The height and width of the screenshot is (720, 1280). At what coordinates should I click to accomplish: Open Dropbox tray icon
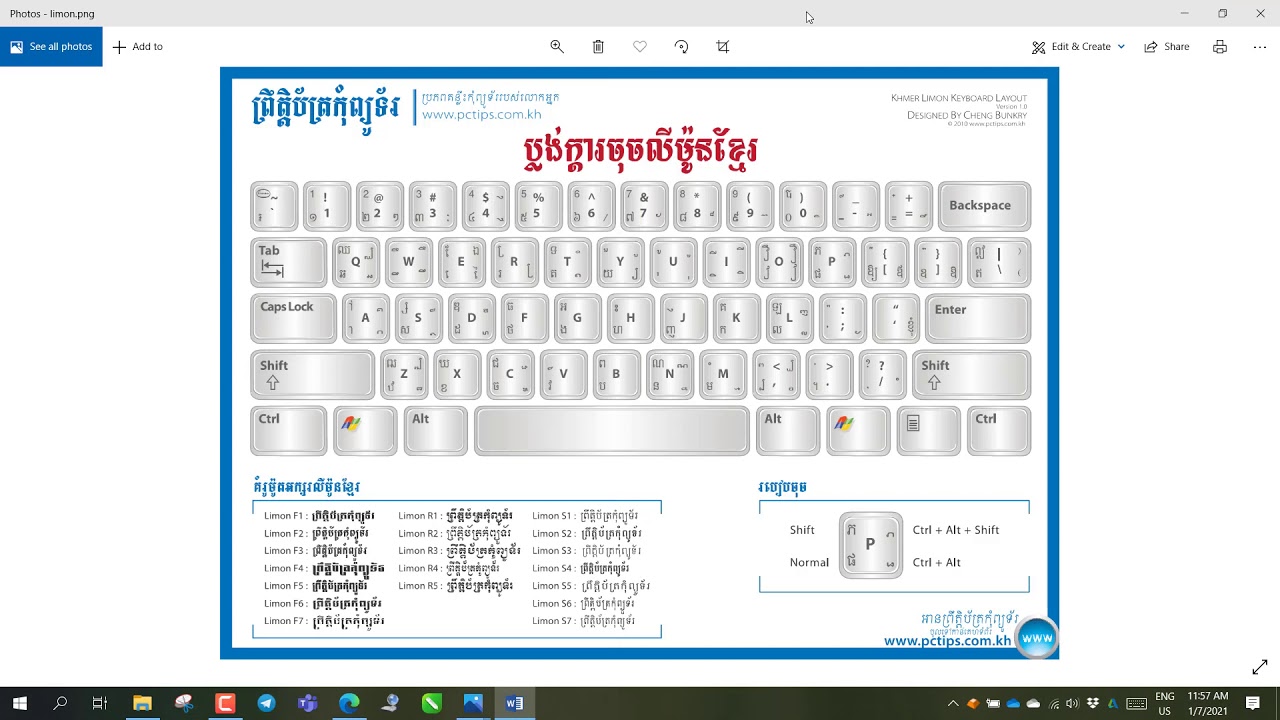(x=1093, y=703)
